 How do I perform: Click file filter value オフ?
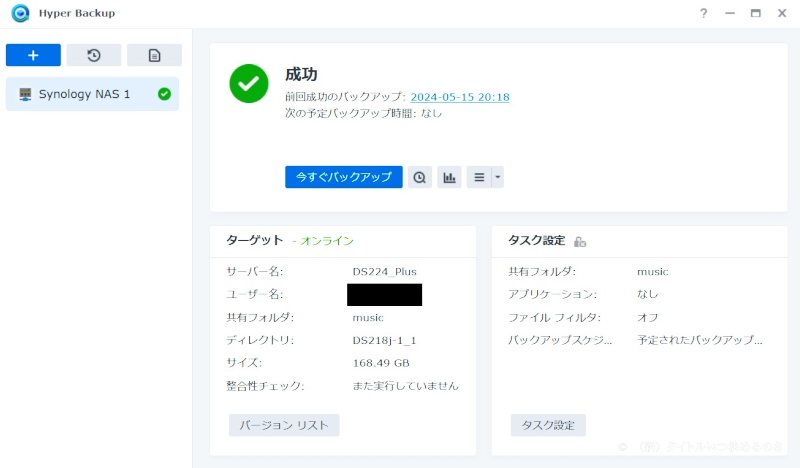[x=647, y=317]
